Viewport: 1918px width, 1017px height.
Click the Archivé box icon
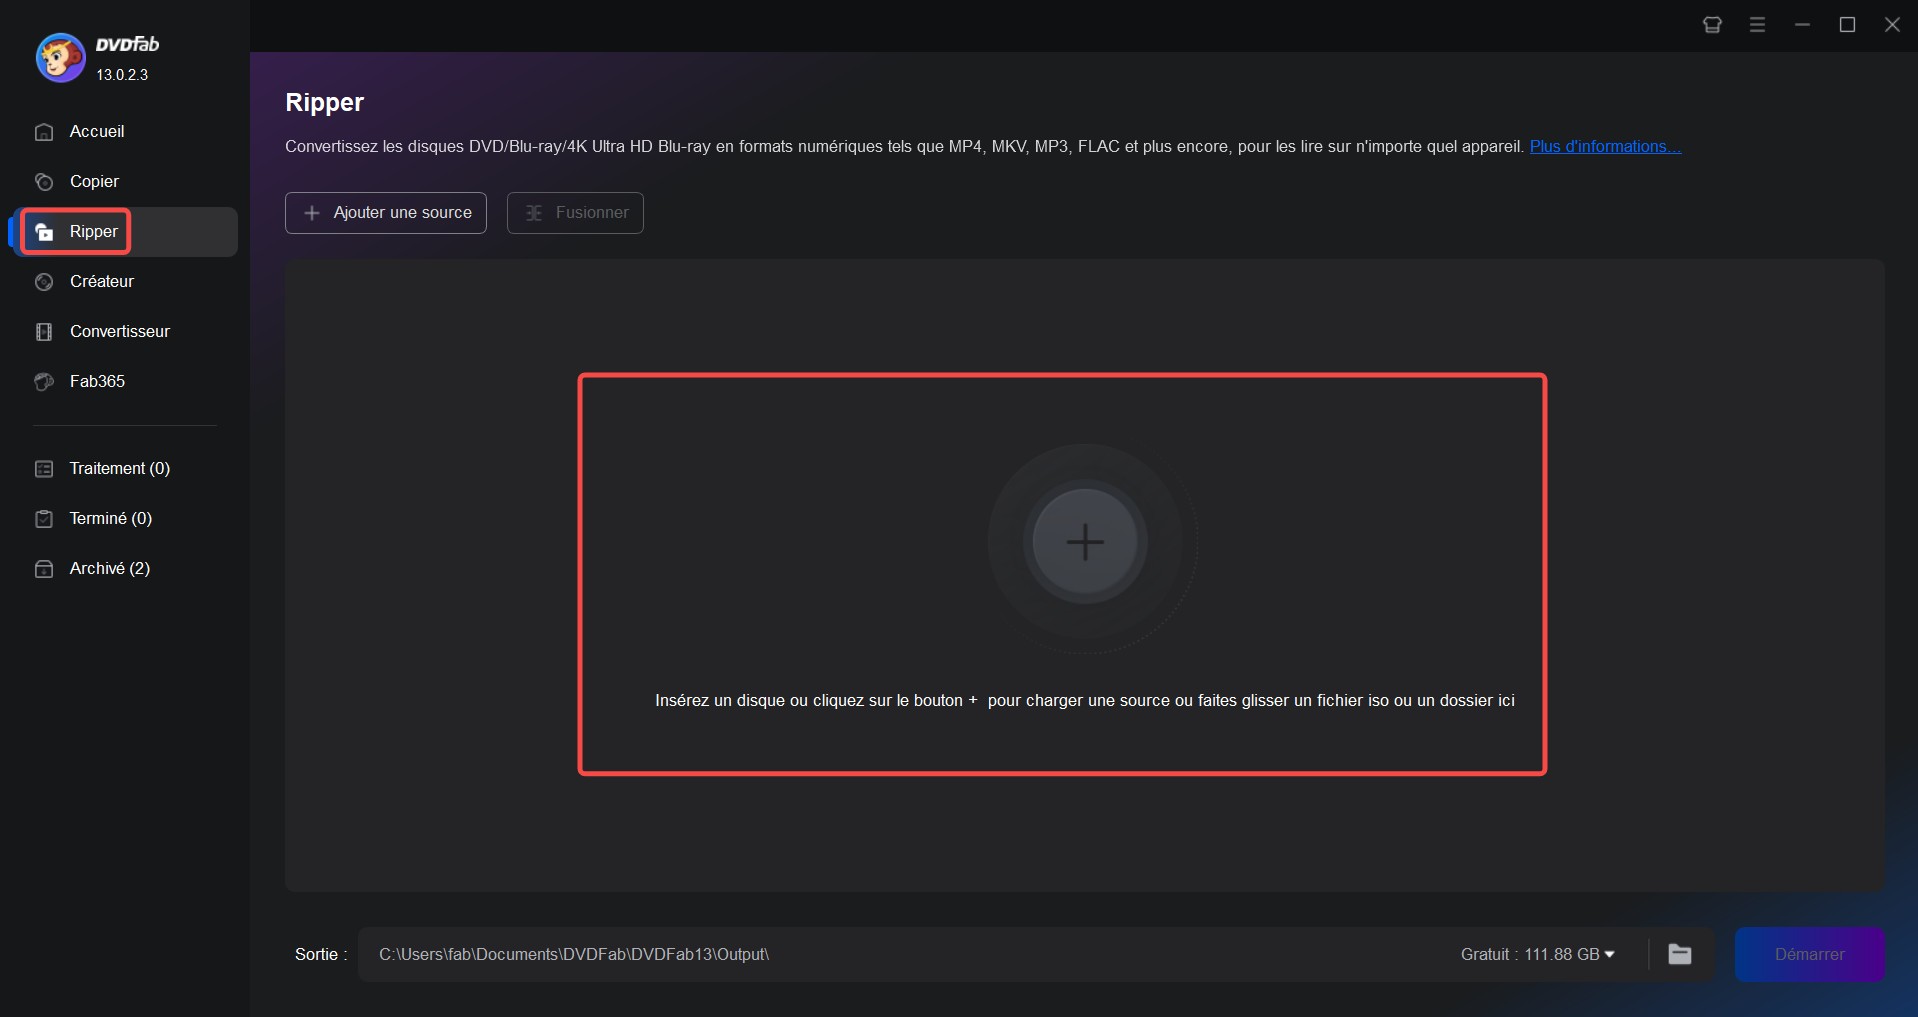click(x=44, y=569)
